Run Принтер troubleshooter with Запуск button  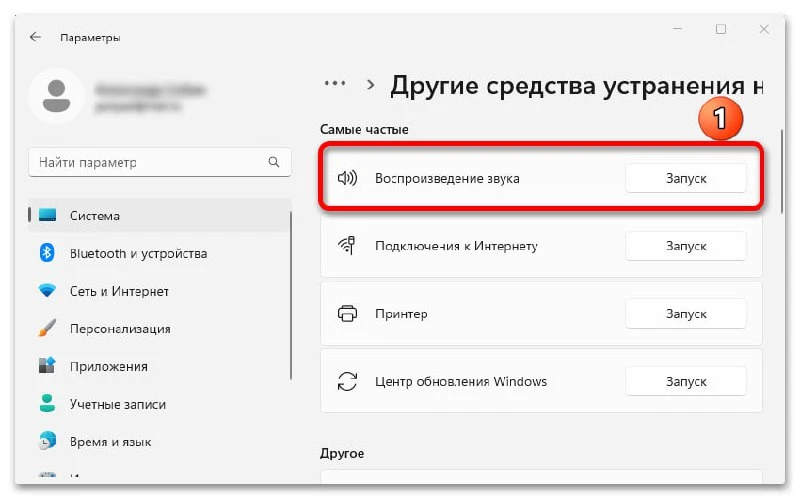686,314
